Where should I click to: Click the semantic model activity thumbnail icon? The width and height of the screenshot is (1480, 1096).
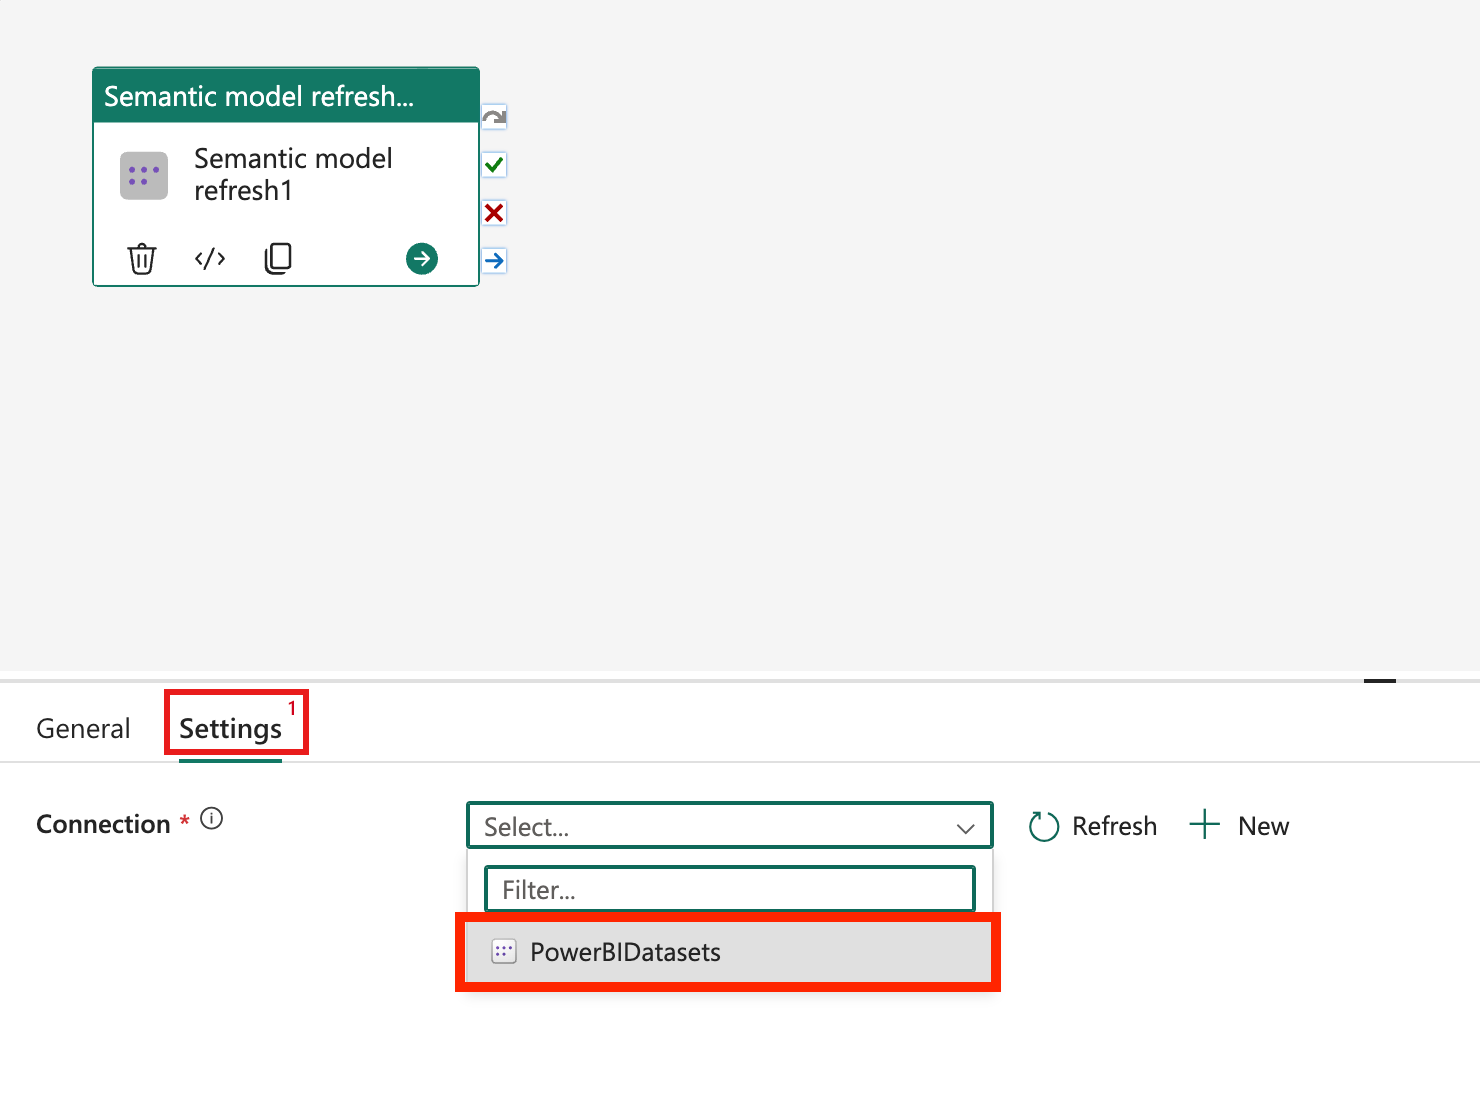tap(143, 175)
